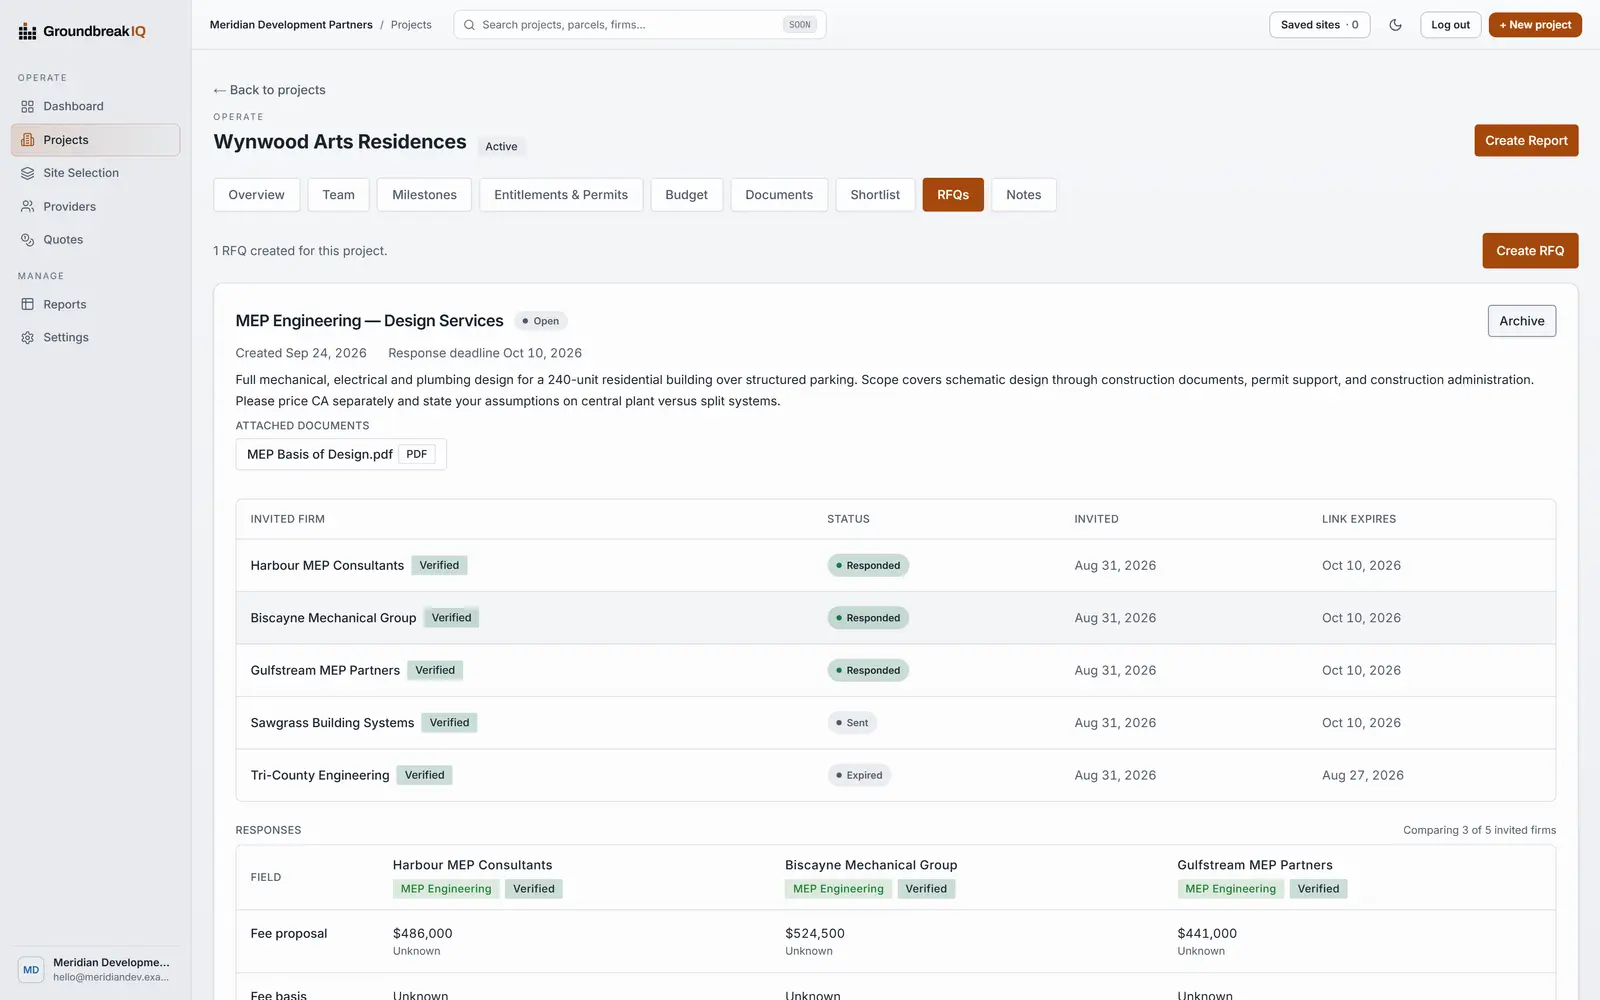Click the Tri-County Engineering row

pos(895,775)
